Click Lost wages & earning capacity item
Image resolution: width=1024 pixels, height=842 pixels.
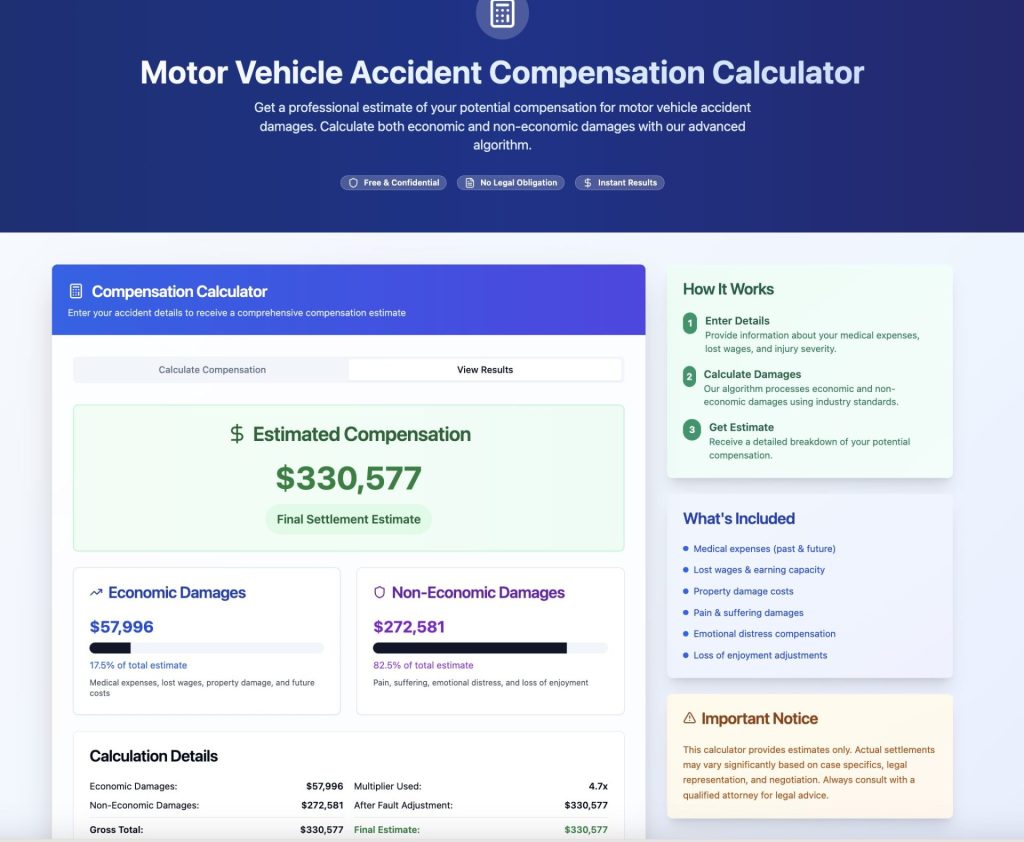pos(759,570)
